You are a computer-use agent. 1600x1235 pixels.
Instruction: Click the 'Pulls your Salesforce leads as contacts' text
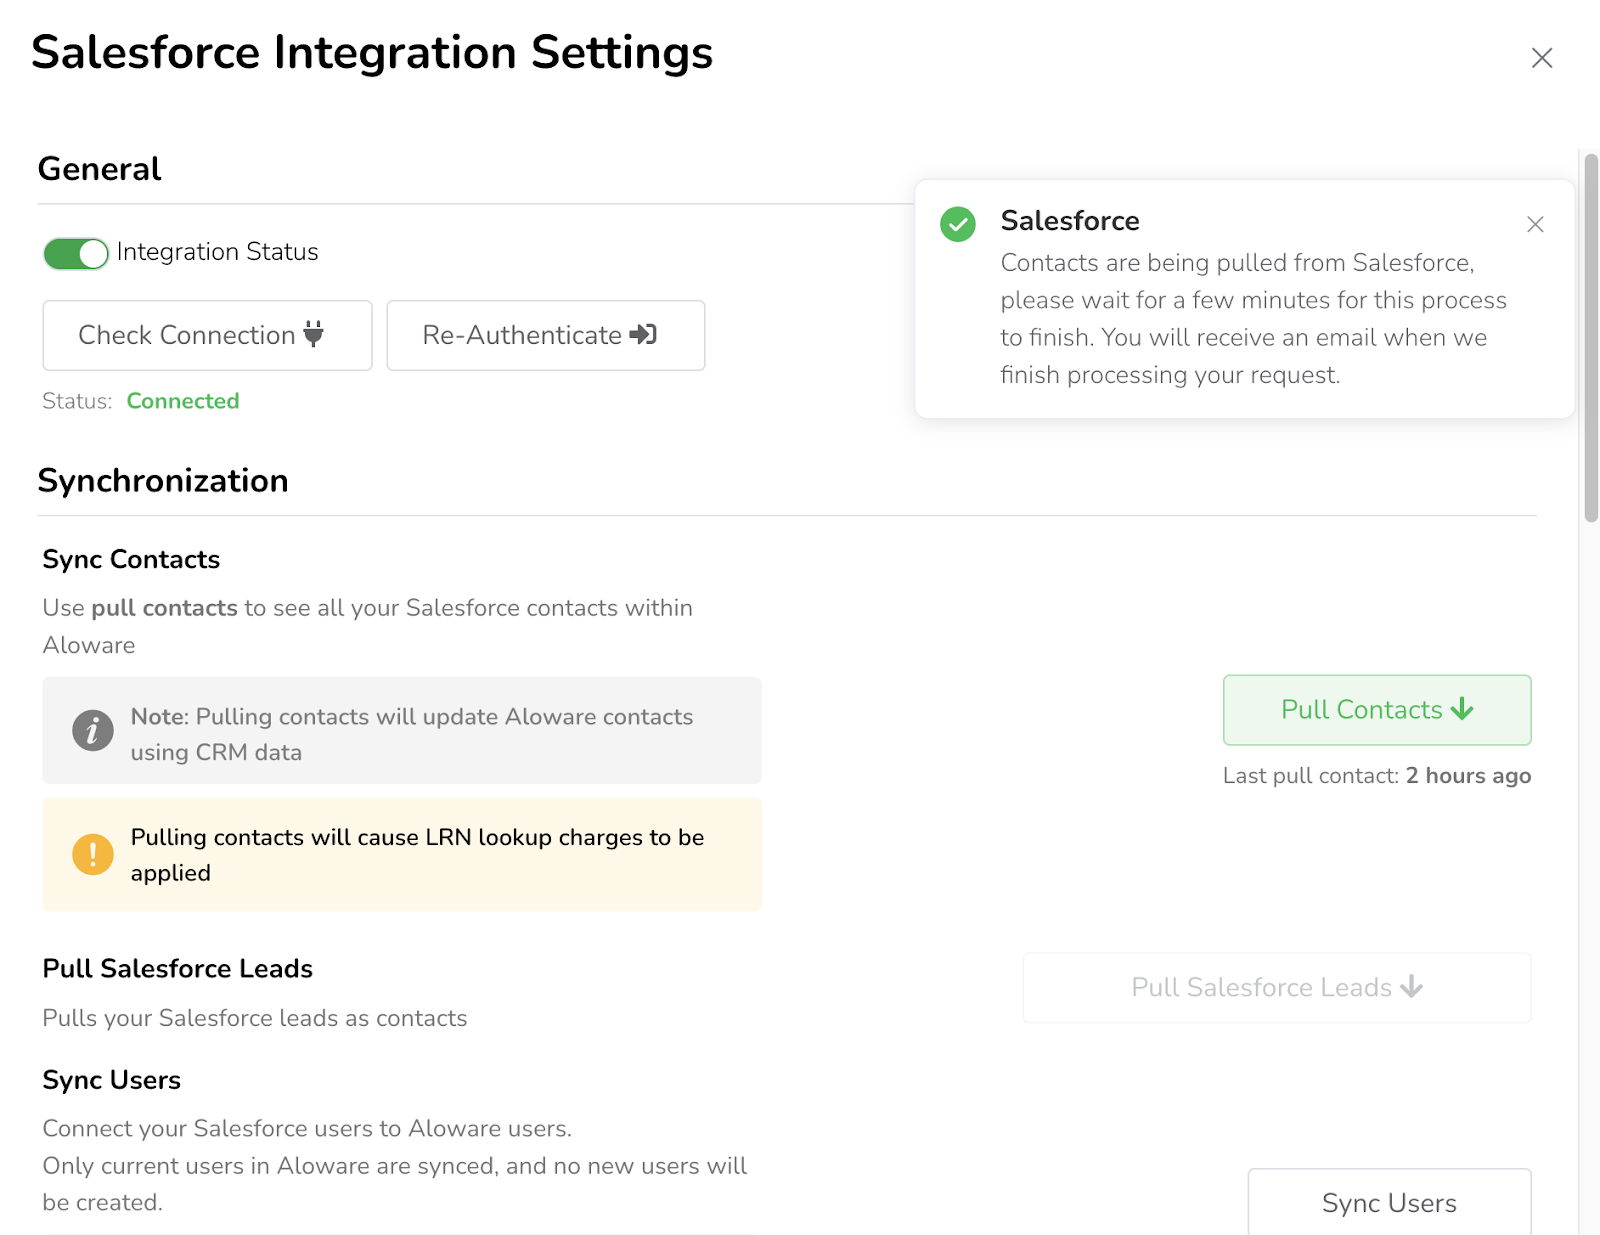coord(255,1018)
